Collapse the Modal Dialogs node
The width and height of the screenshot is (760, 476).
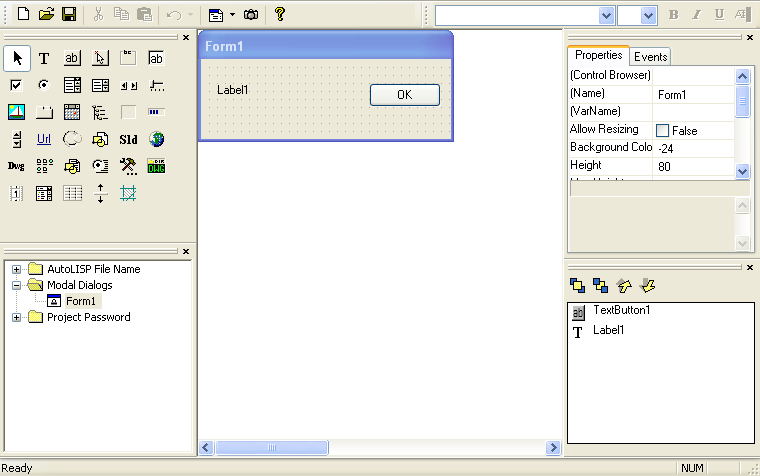tap(16, 285)
